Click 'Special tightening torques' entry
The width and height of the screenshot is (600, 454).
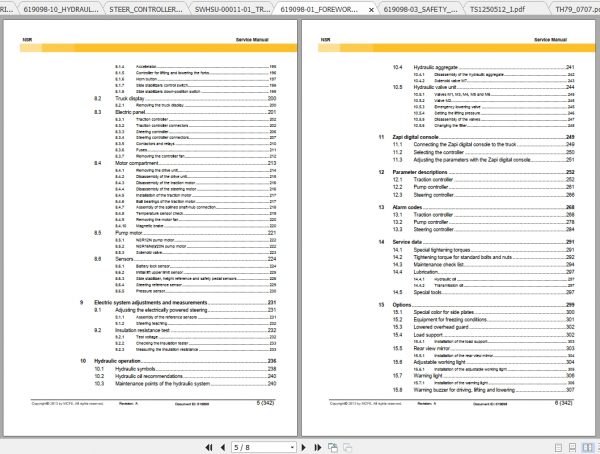point(442,250)
